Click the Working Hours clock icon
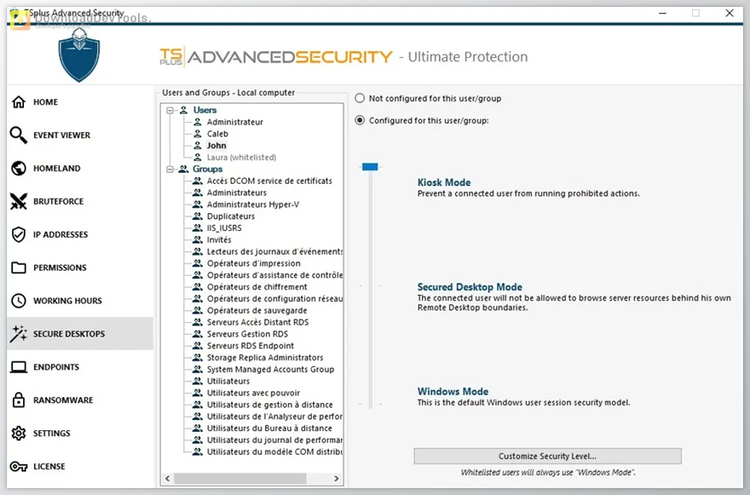The image size is (750, 495). pos(19,300)
